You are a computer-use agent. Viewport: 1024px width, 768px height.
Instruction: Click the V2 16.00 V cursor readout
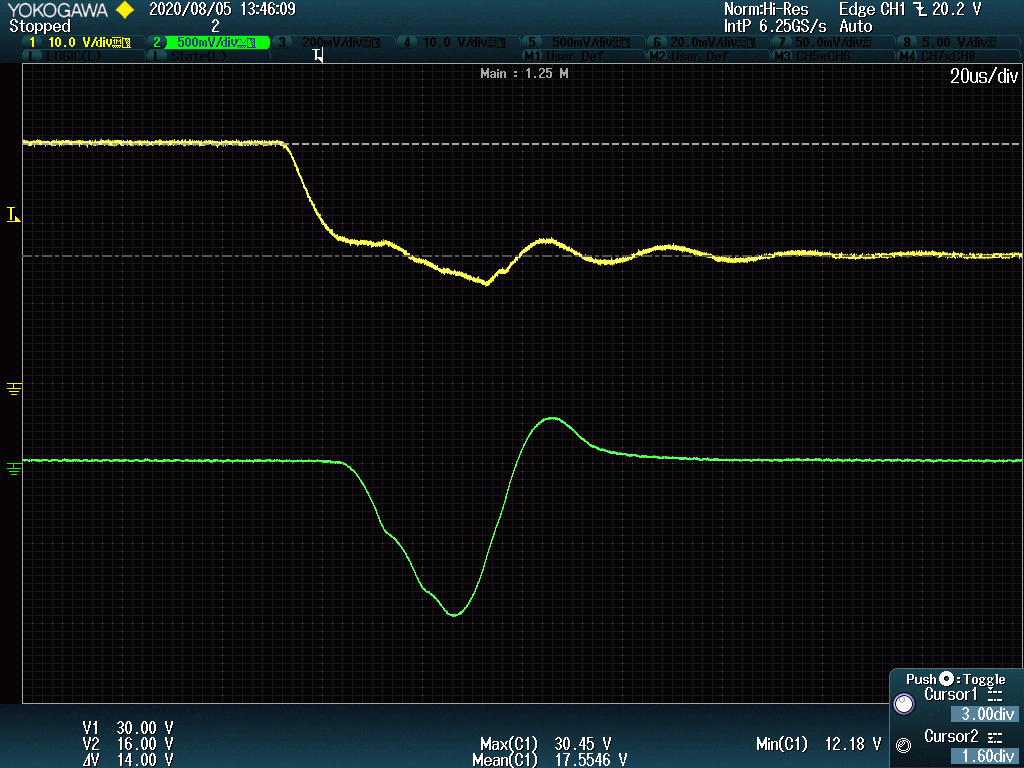(x=128, y=744)
